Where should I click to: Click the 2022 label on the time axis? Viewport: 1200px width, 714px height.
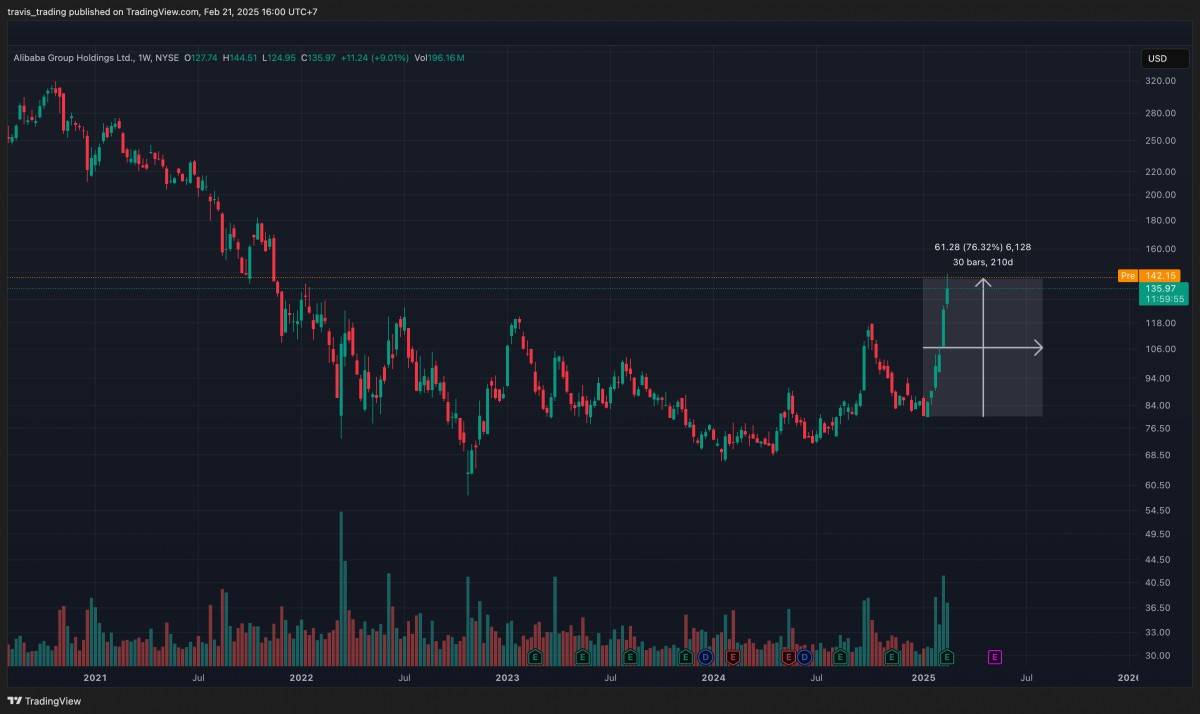pos(301,678)
